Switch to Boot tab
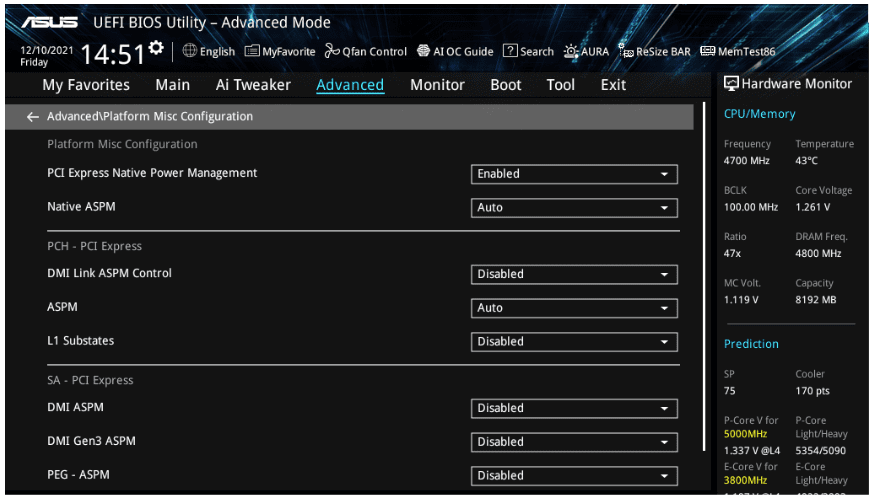The height and width of the screenshot is (497, 877). click(x=506, y=85)
